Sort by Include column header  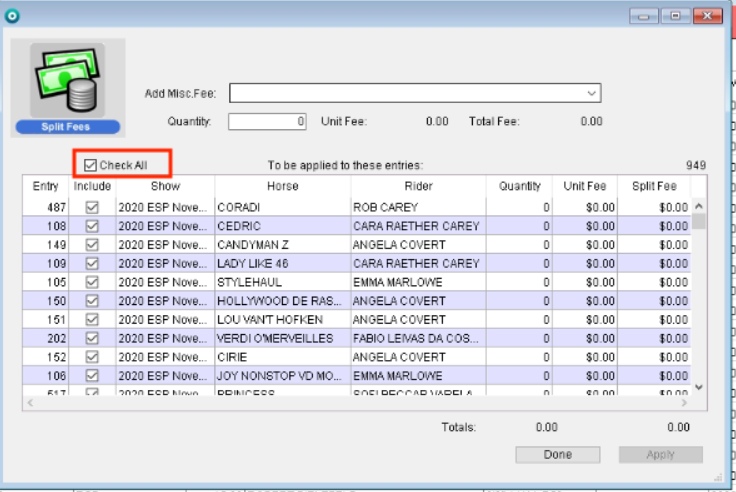[92, 186]
